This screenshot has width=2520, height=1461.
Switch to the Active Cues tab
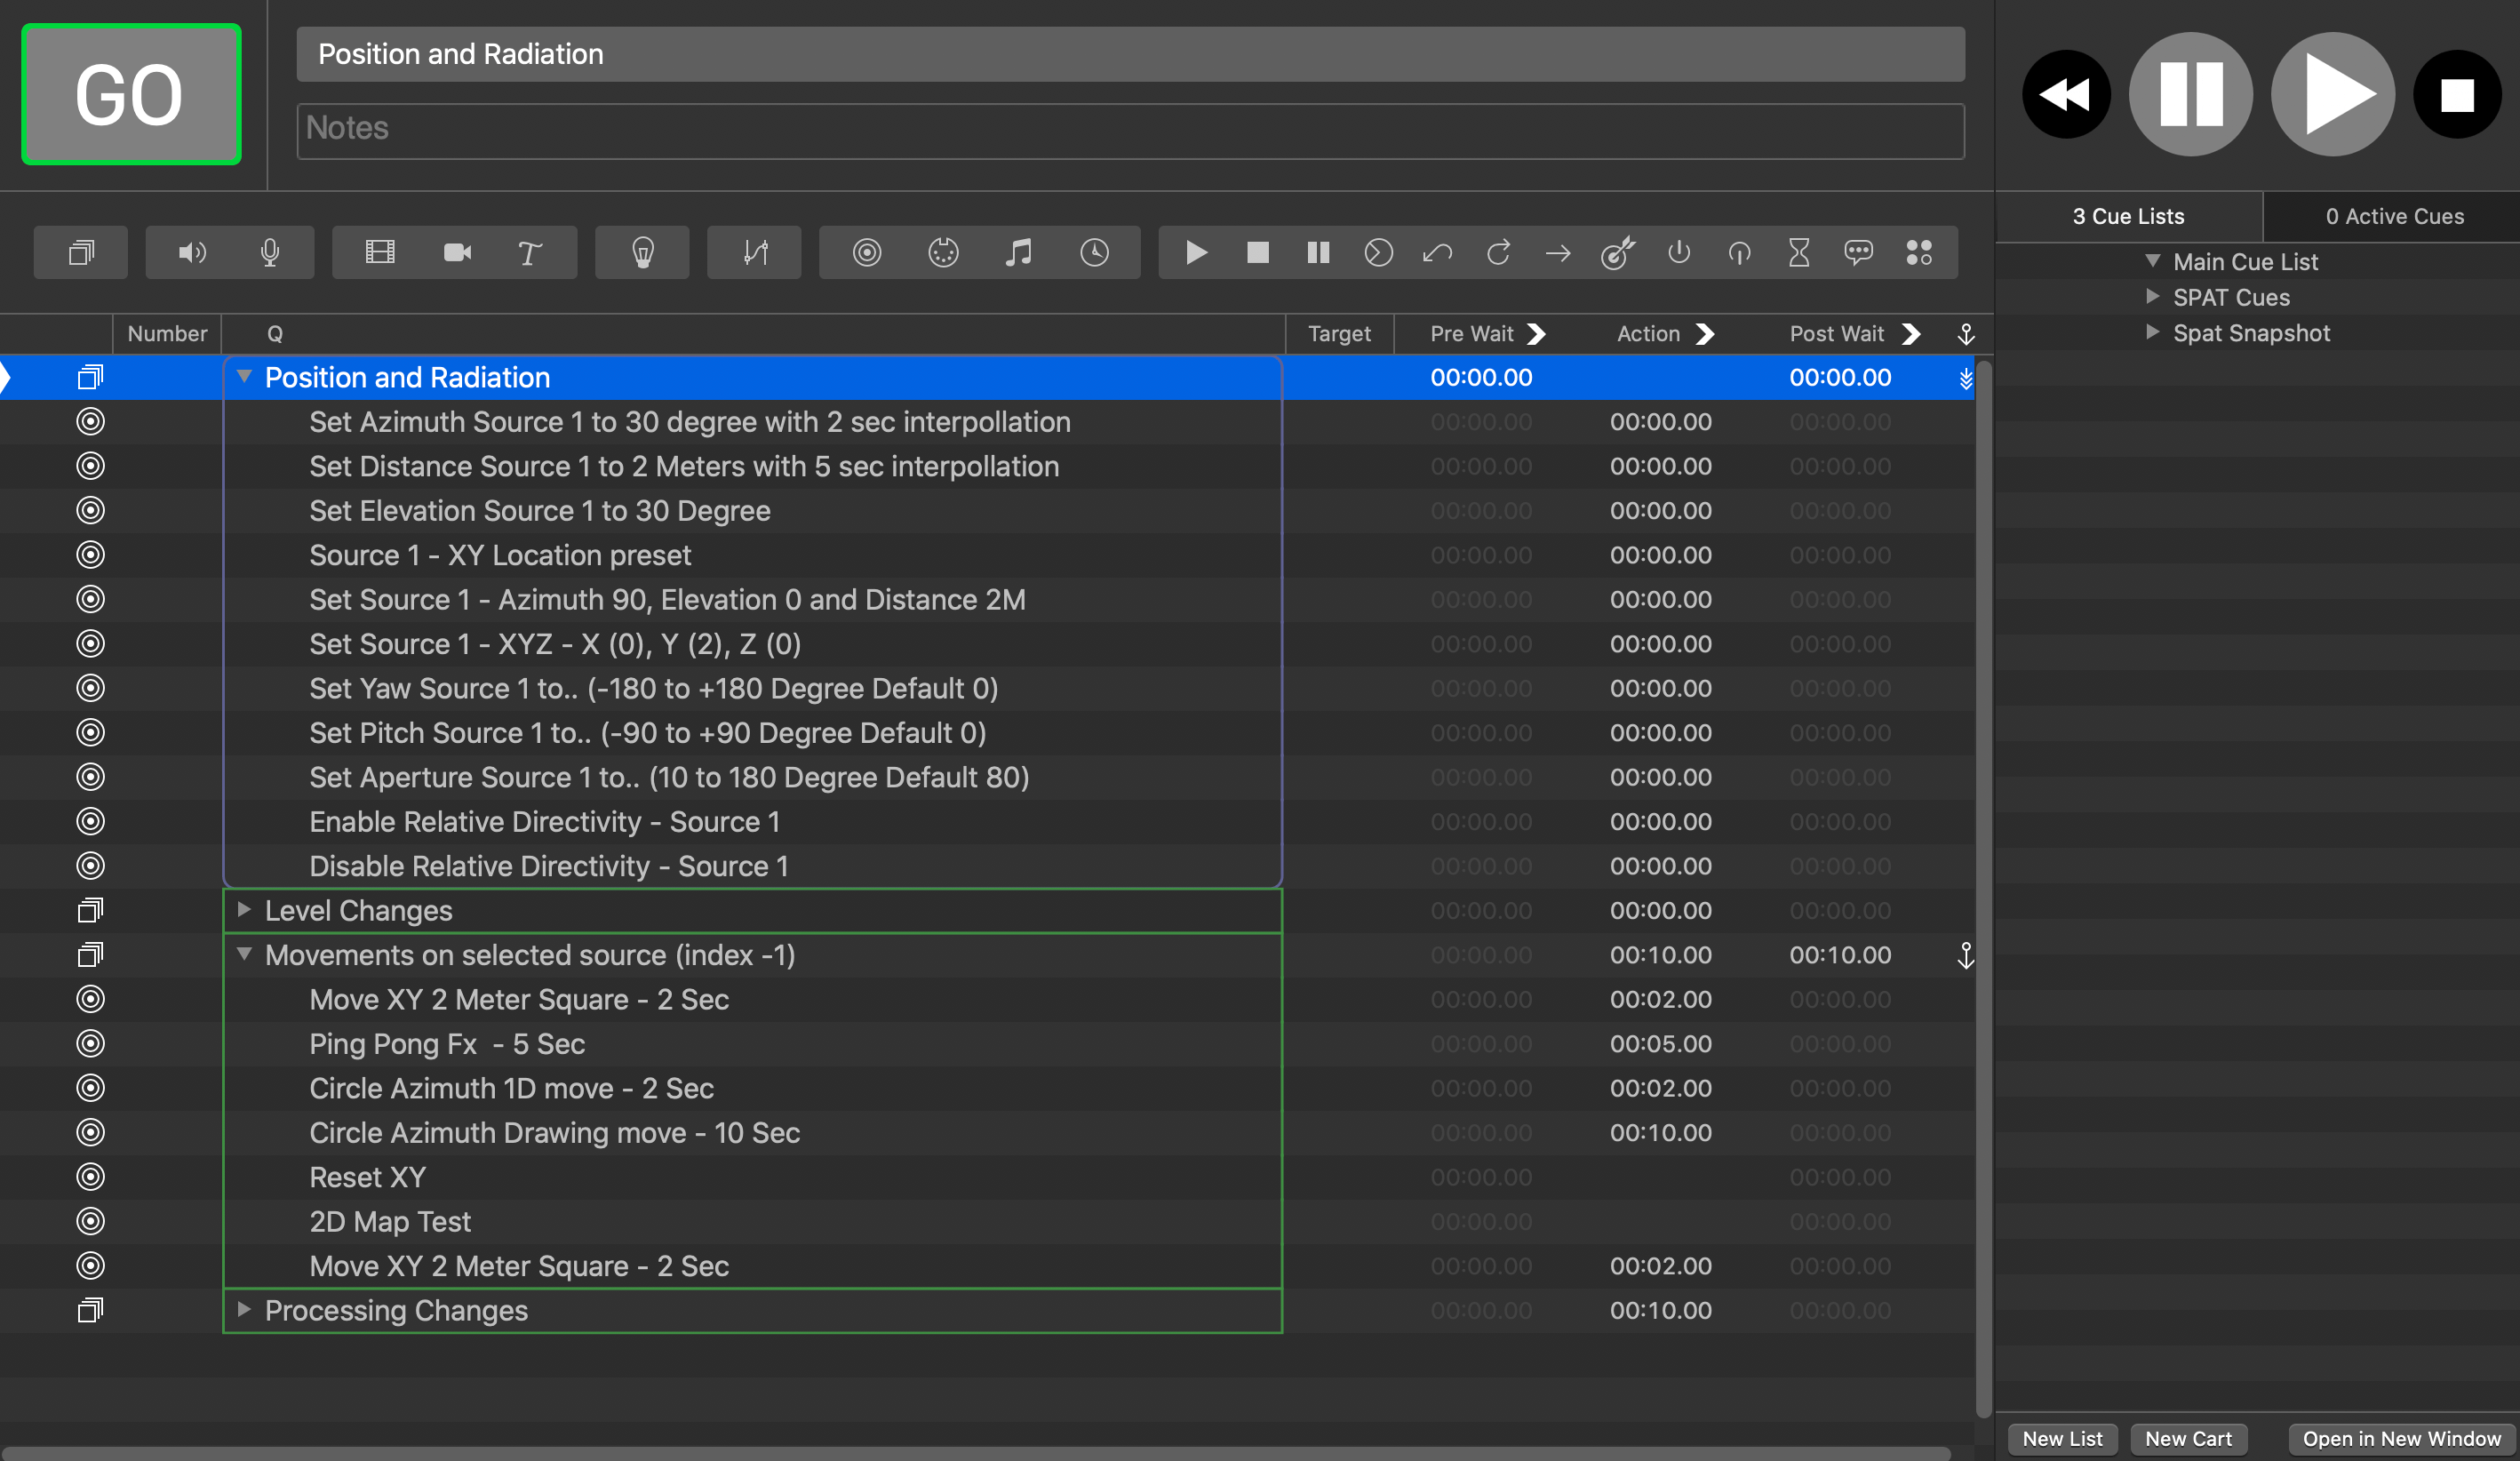point(2393,216)
